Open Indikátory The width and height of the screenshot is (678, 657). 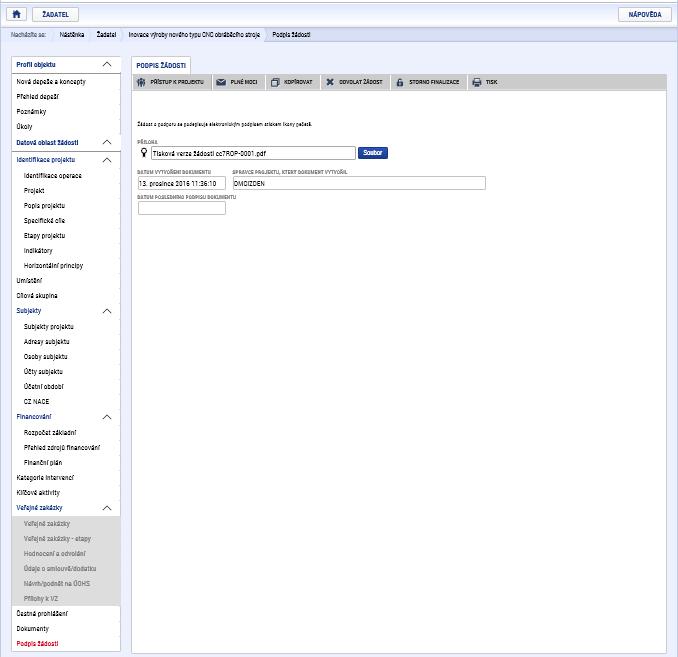tap(38, 251)
